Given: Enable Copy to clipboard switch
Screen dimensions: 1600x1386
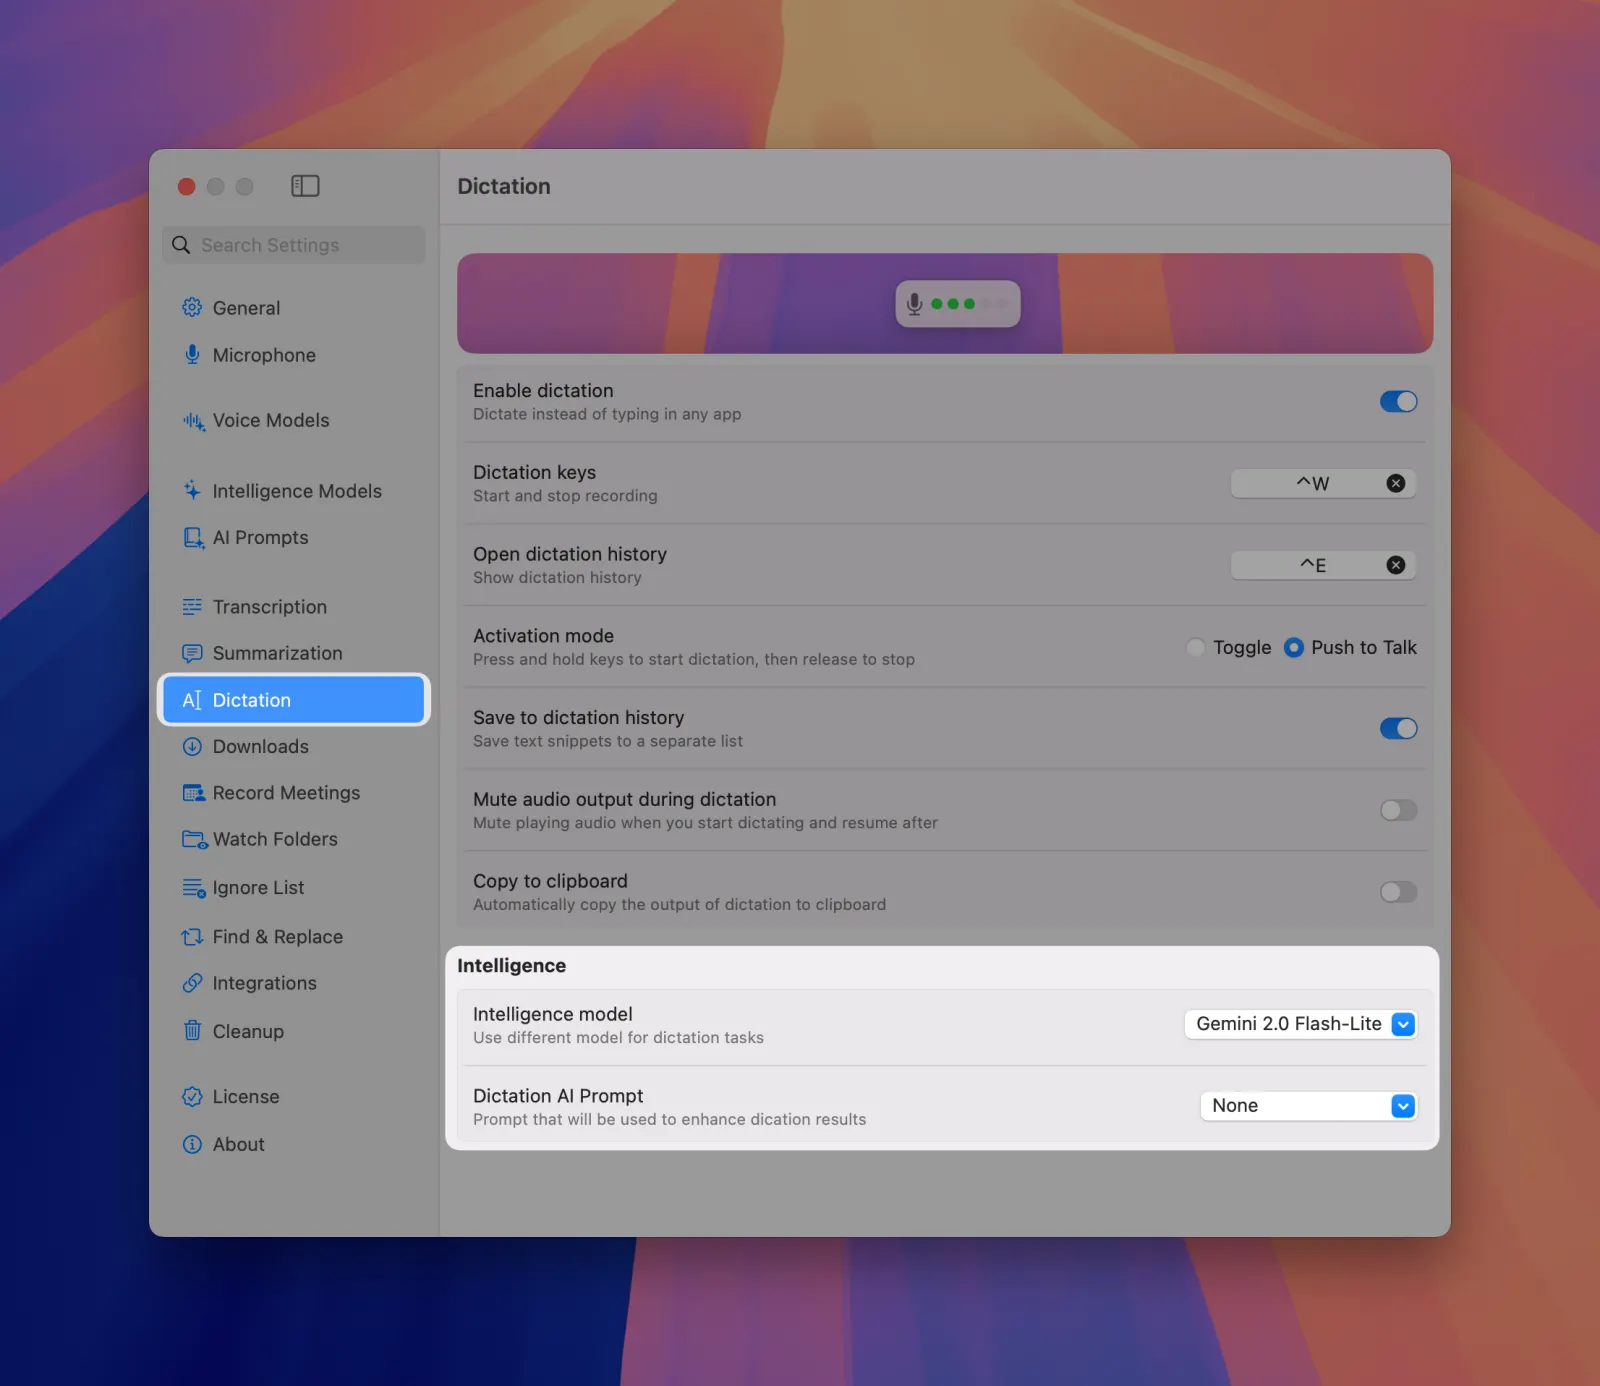Looking at the screenshot, I should pyautogui.click(x=1398, y=892).
